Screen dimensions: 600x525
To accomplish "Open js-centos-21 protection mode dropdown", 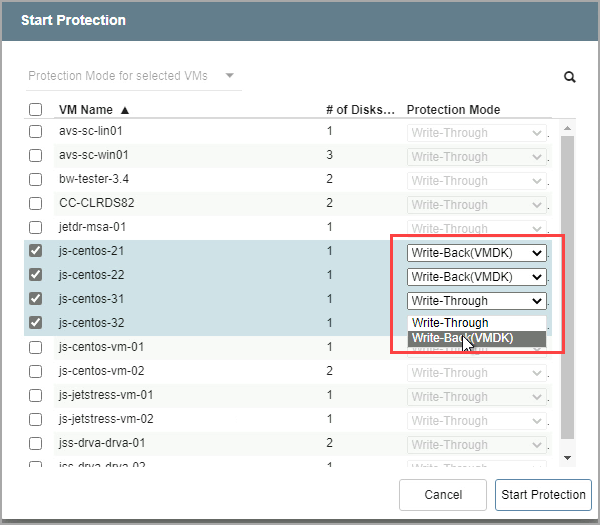I will coord(477,253).
